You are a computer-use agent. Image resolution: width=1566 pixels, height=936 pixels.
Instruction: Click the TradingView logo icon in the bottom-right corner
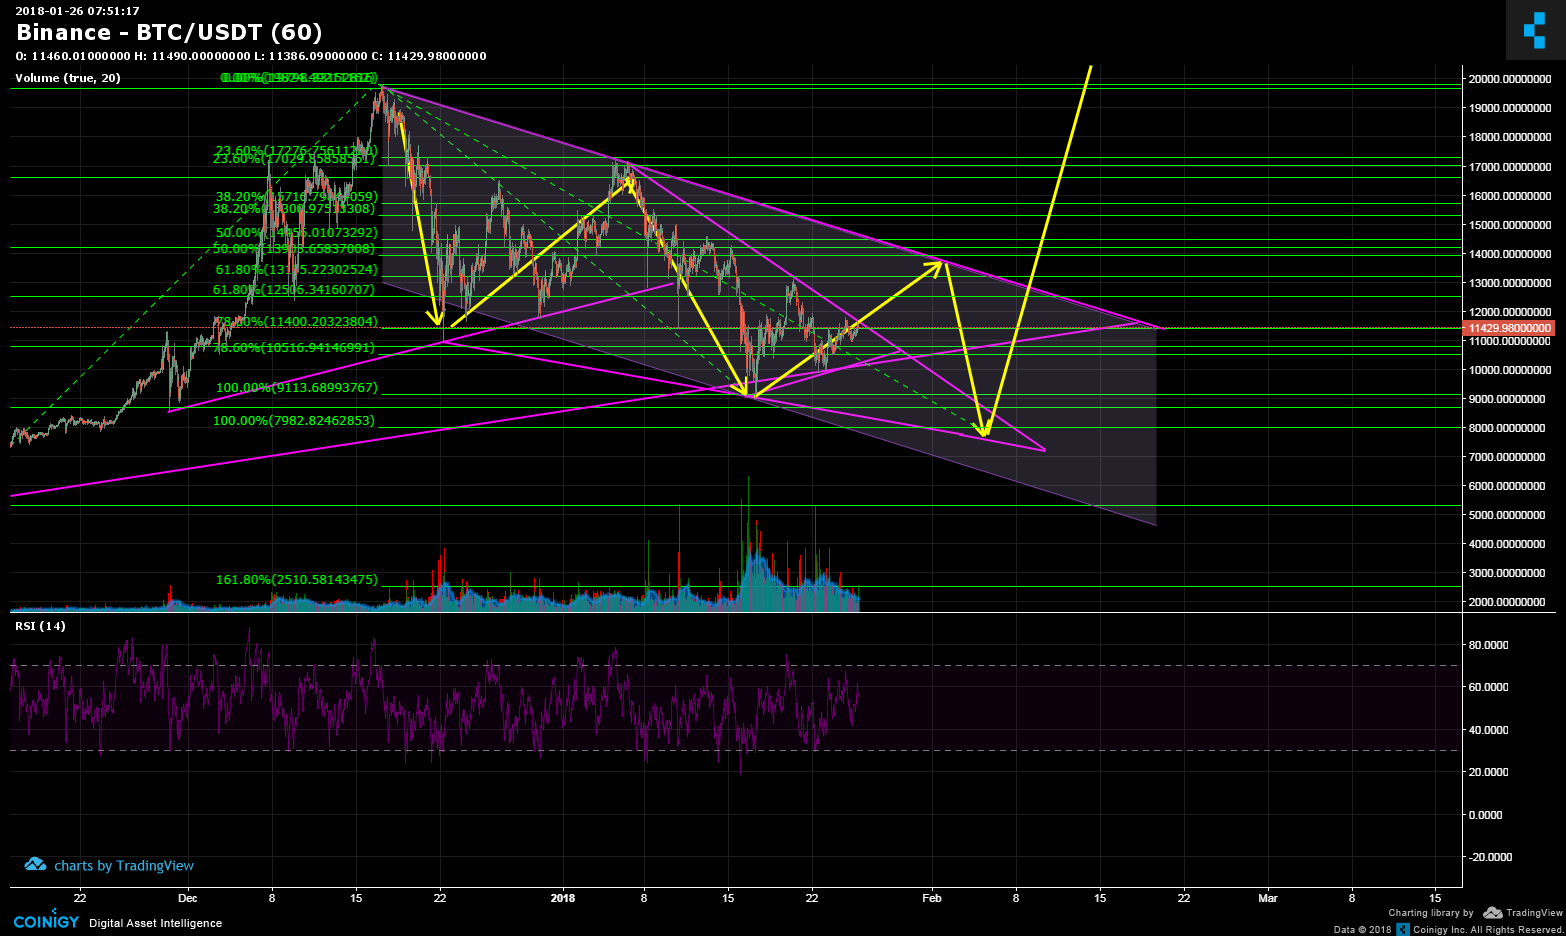click(1494, 912)
